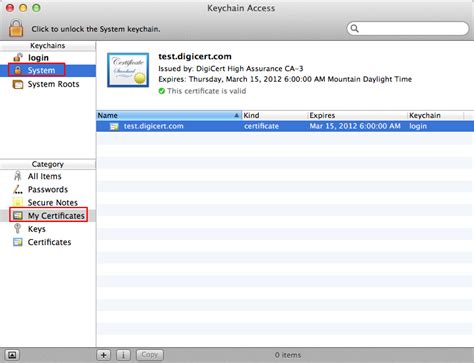
Task: Click the Copy button
Action: click(x=150, y=355)
